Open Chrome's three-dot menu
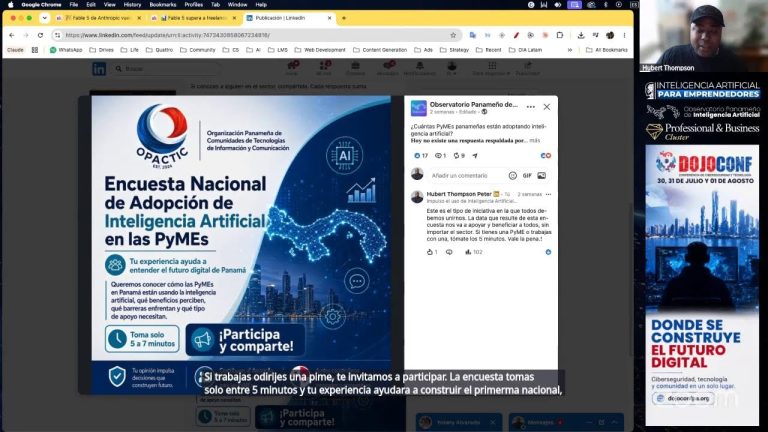Image resolution: width=768 pixels, height=432 pixels. [624, 35]
